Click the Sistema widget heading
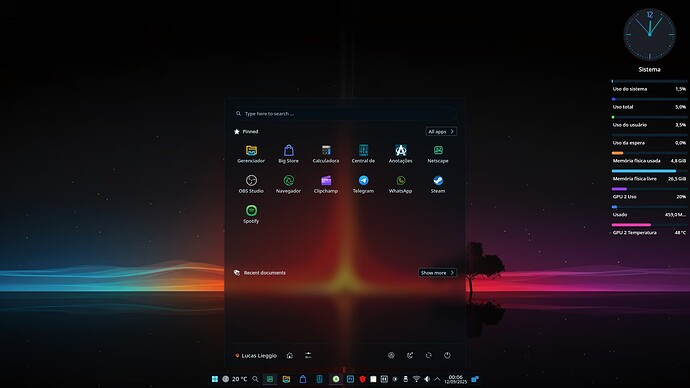 [650, 70]
